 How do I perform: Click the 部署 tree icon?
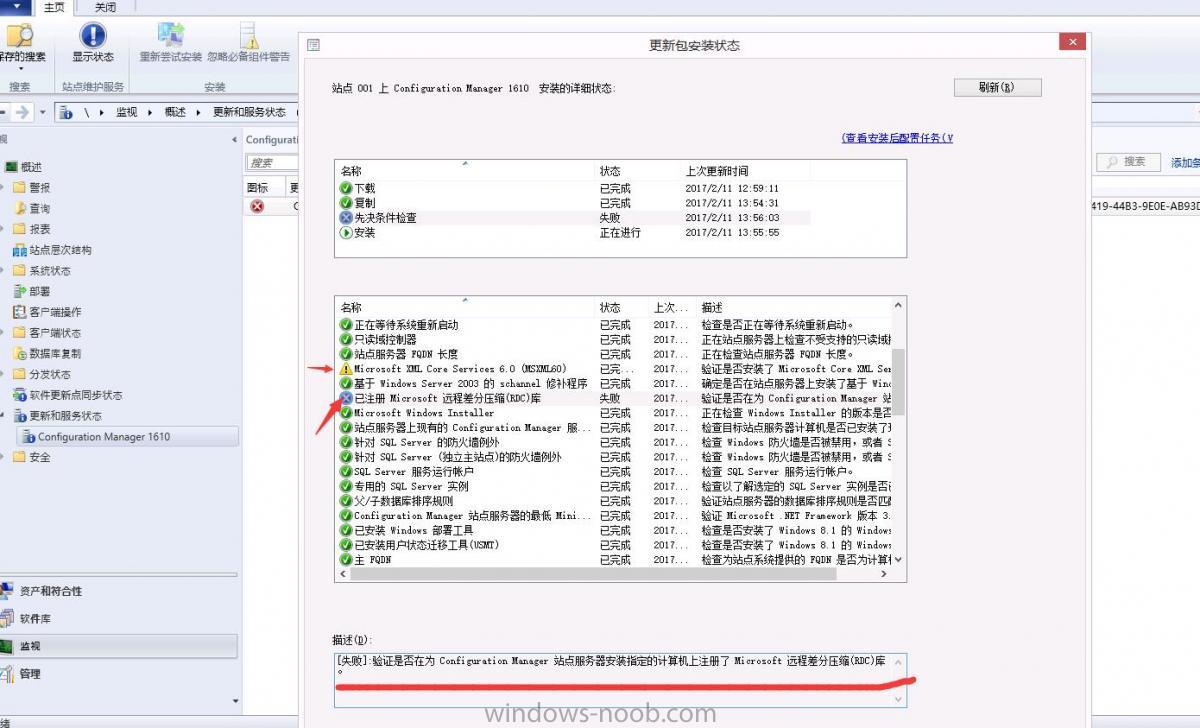20,291
